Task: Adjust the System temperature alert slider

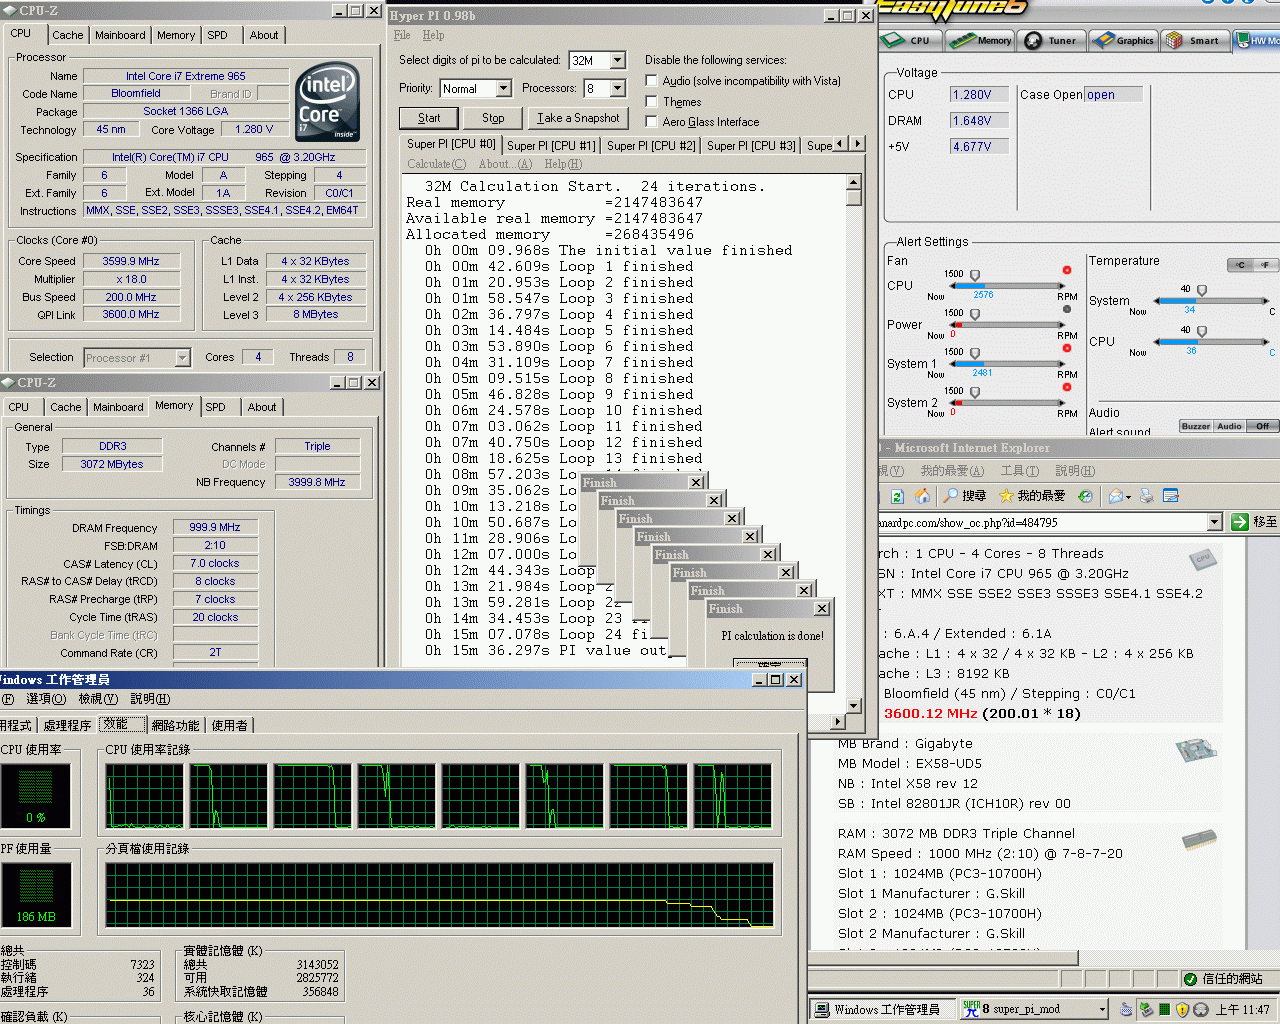Action: pos(1202,291)
